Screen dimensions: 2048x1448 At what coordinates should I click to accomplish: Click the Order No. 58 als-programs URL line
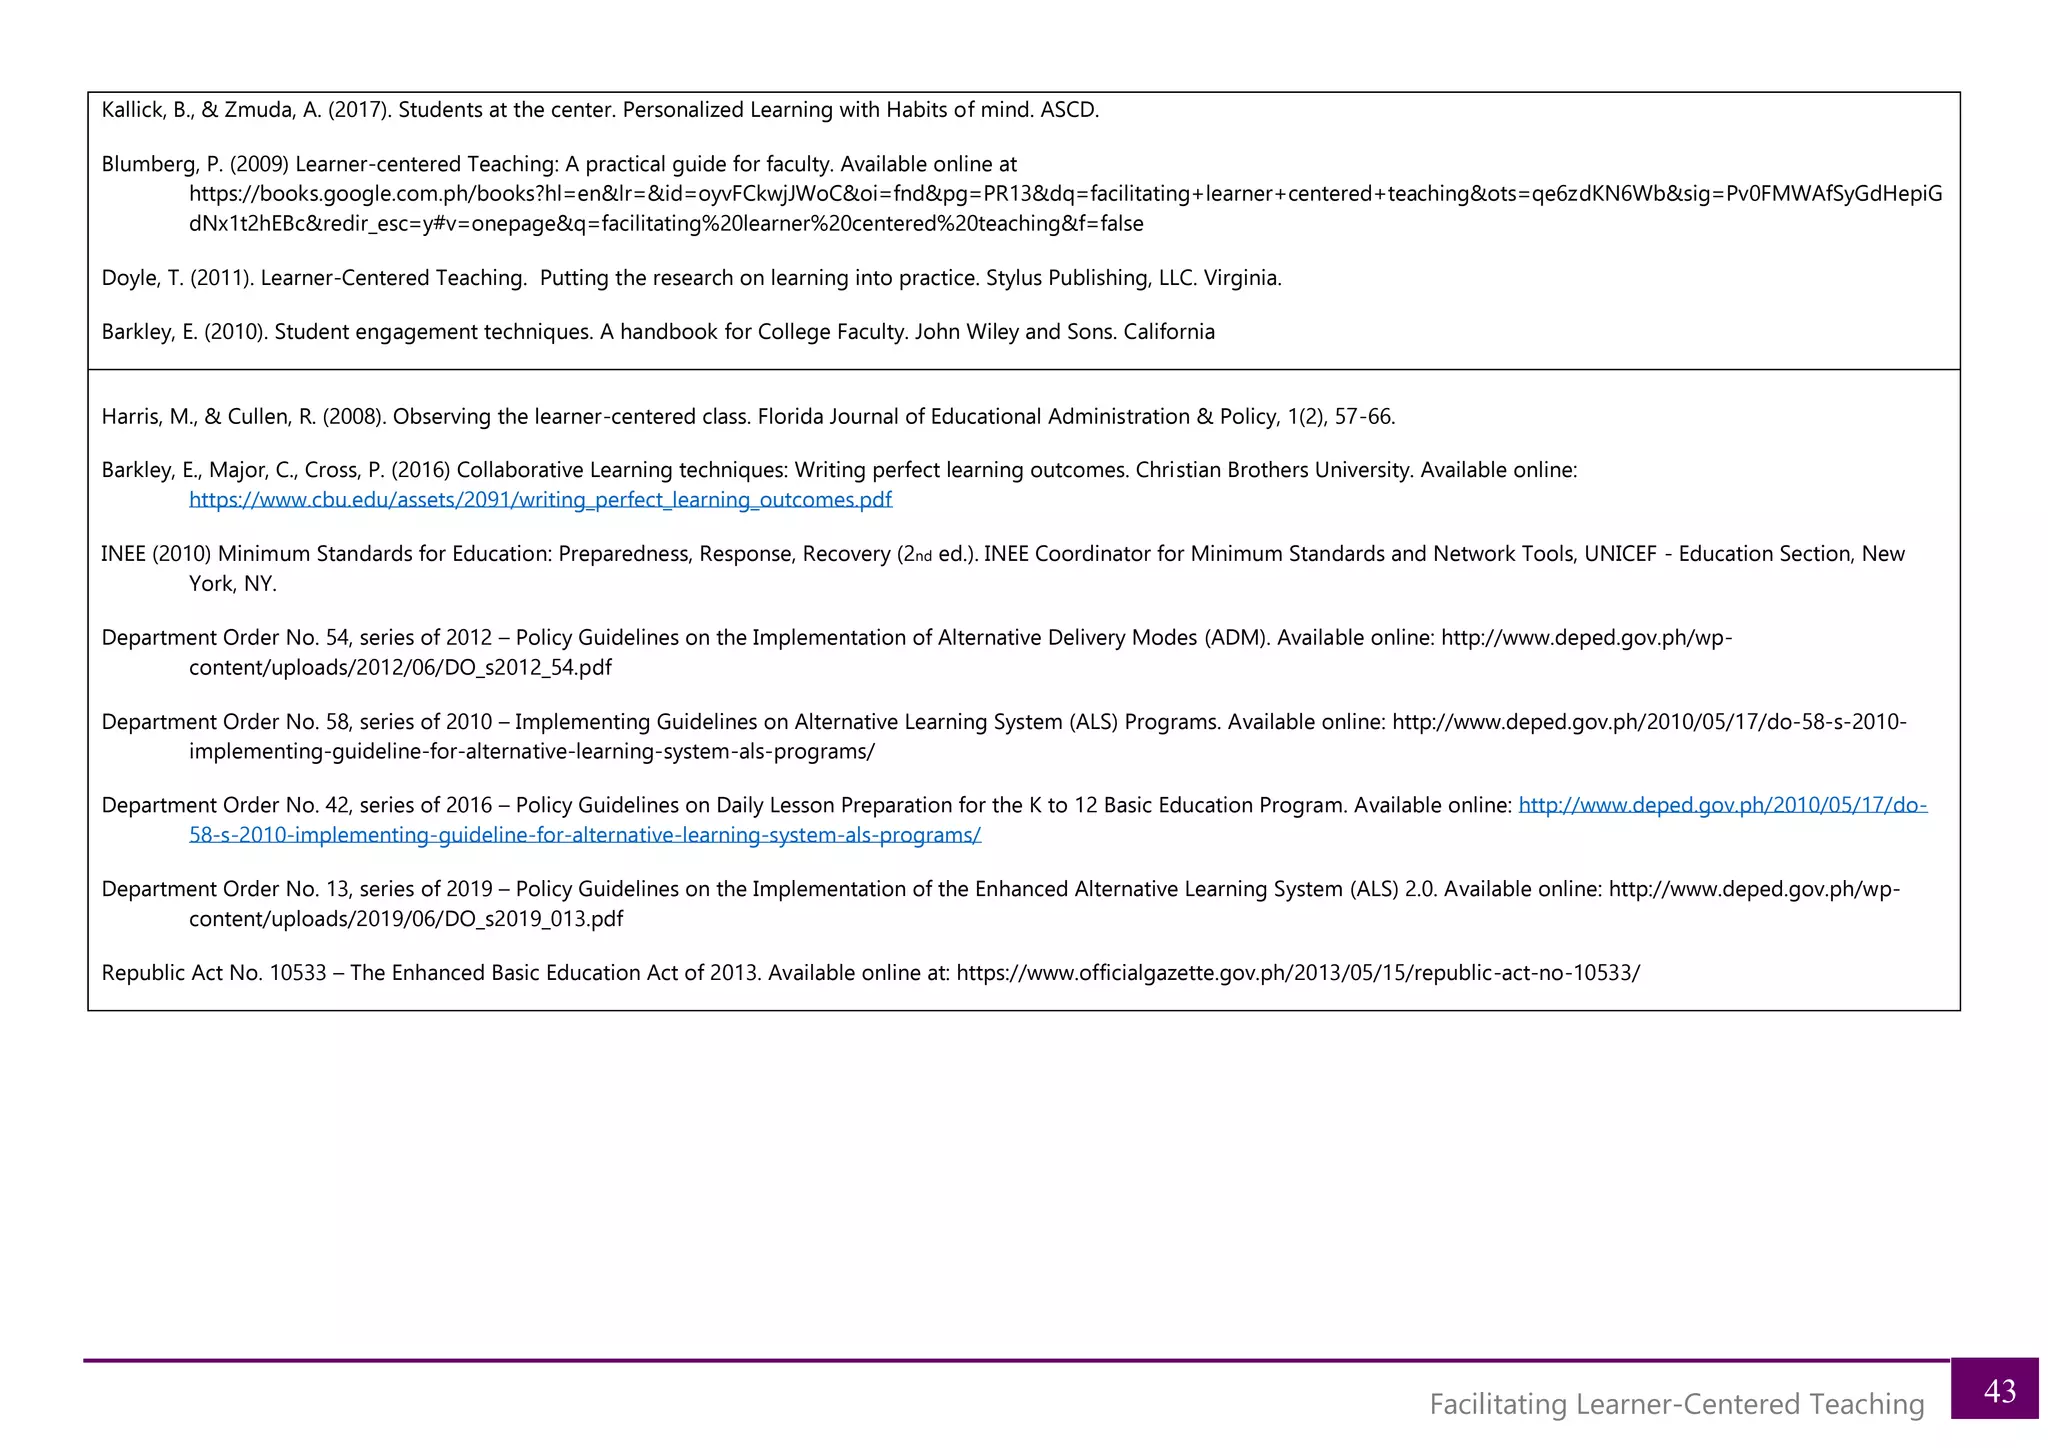tap(532, 751)
